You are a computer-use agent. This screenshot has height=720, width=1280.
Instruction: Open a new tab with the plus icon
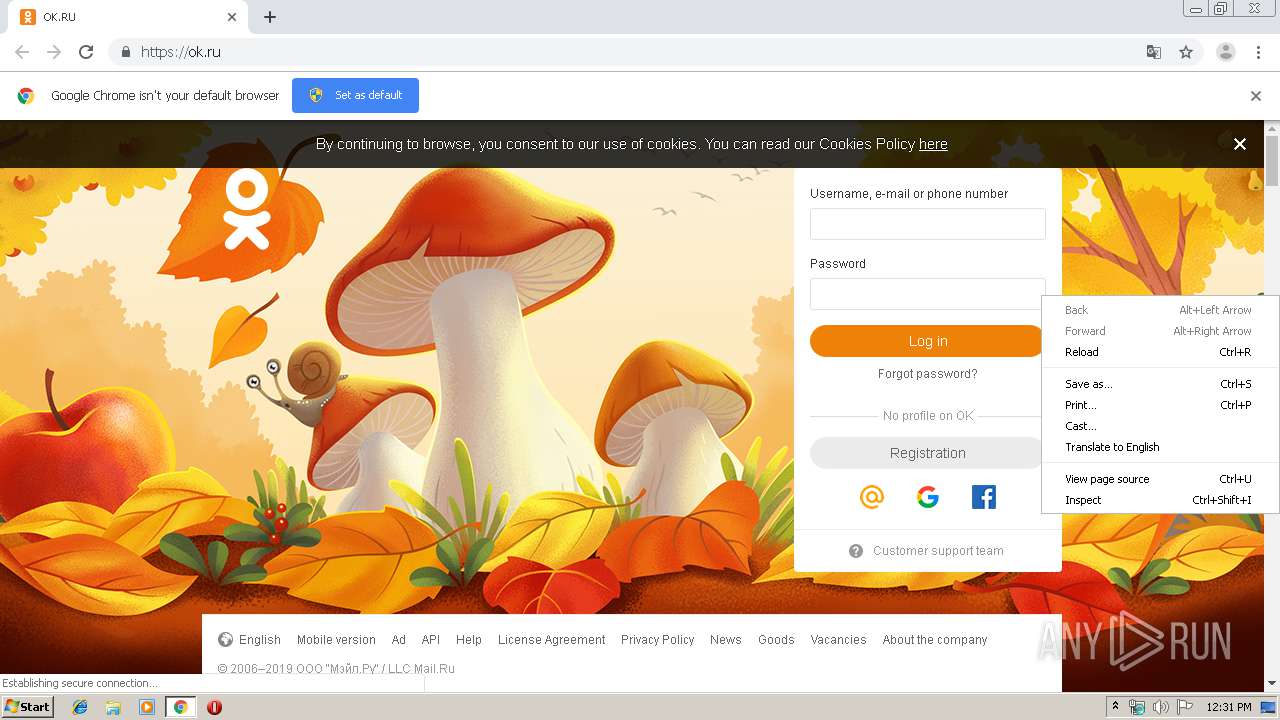270,17
